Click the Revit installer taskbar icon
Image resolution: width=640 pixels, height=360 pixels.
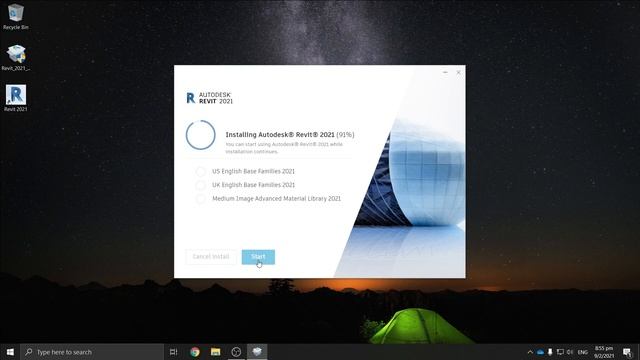click(257, 352)
